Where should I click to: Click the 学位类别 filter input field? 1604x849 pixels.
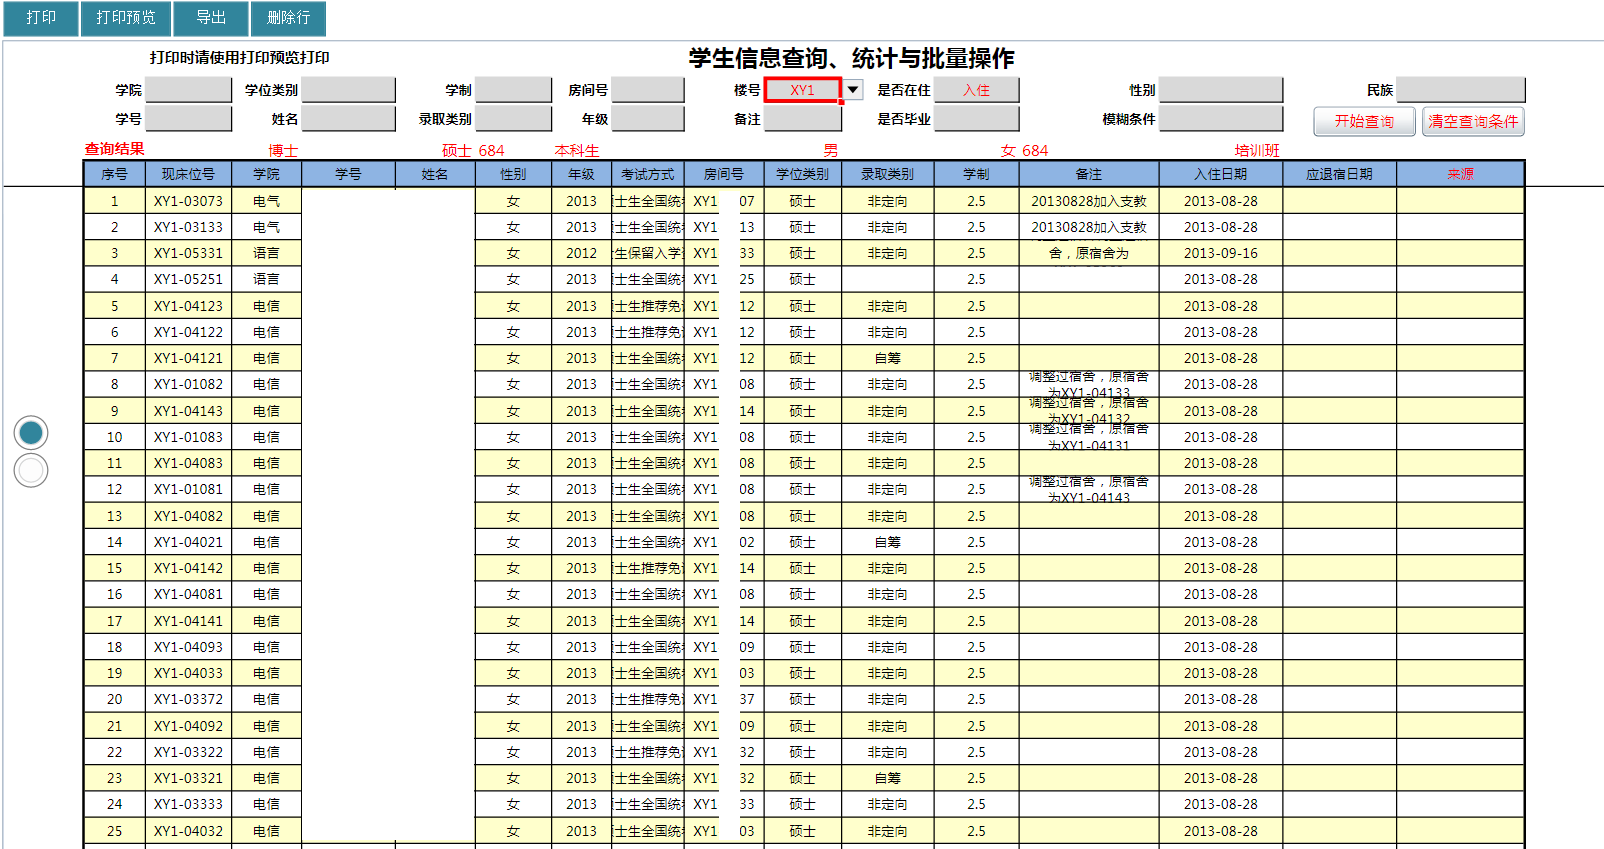(348, 90)
